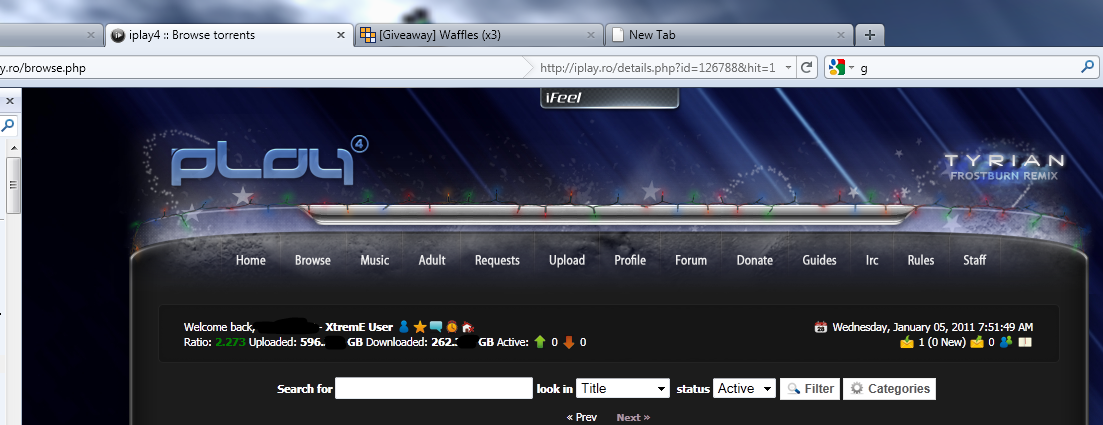
Task: Open the Guides menu item
Action: point(820,260)
